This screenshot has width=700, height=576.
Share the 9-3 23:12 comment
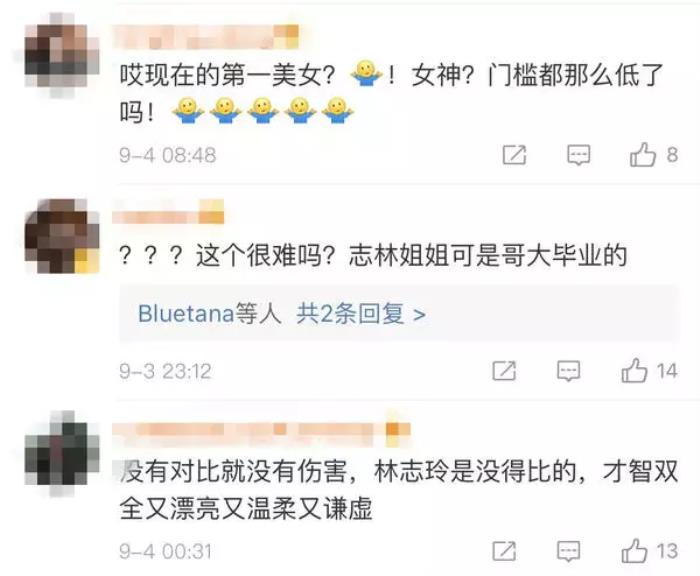(x=504, y=371)
